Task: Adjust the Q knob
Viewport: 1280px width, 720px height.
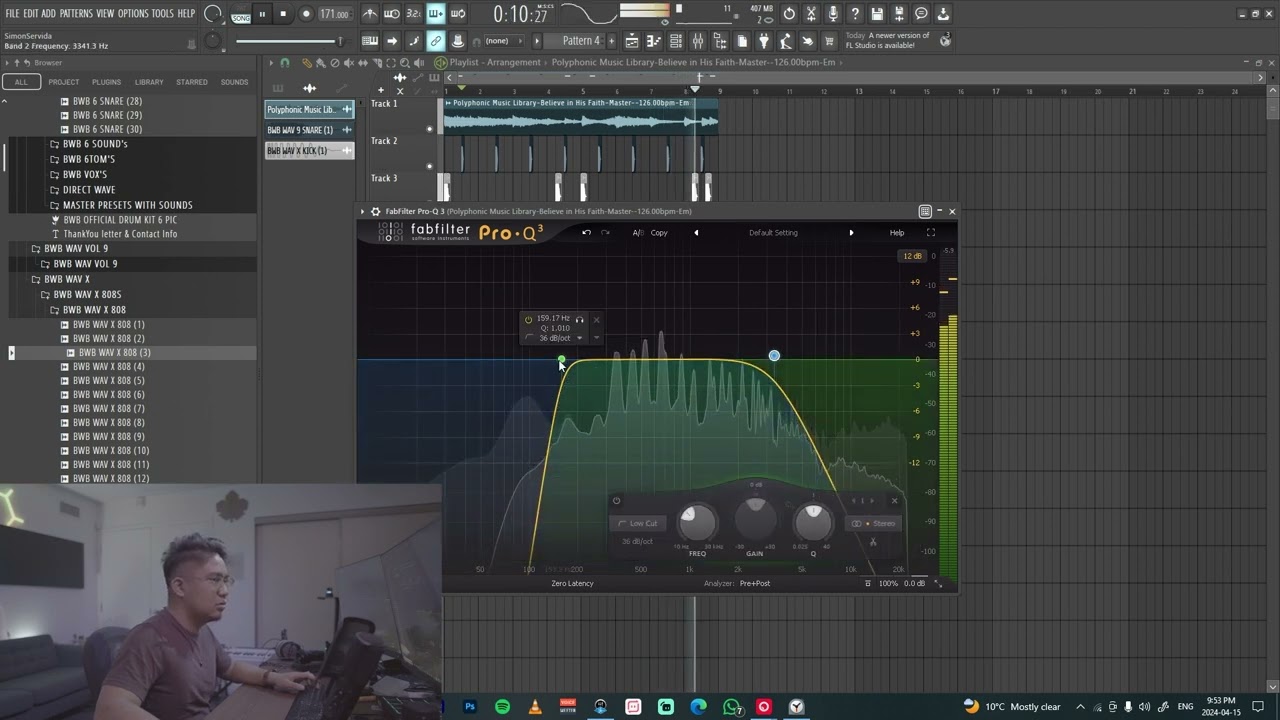Action: click(x=813, y=522)
